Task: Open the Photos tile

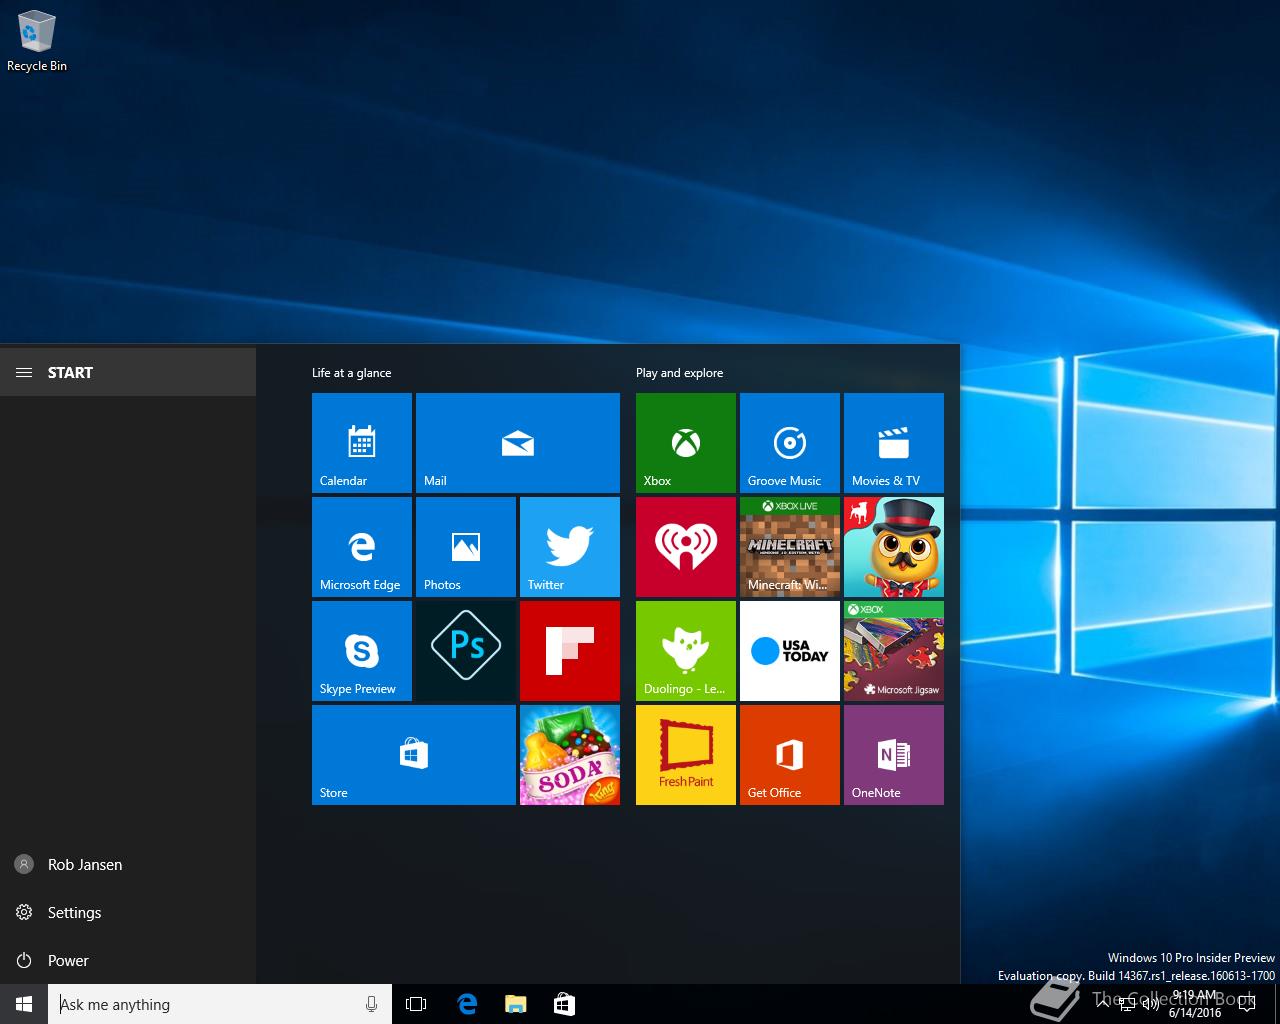Action: click(466, 547)
